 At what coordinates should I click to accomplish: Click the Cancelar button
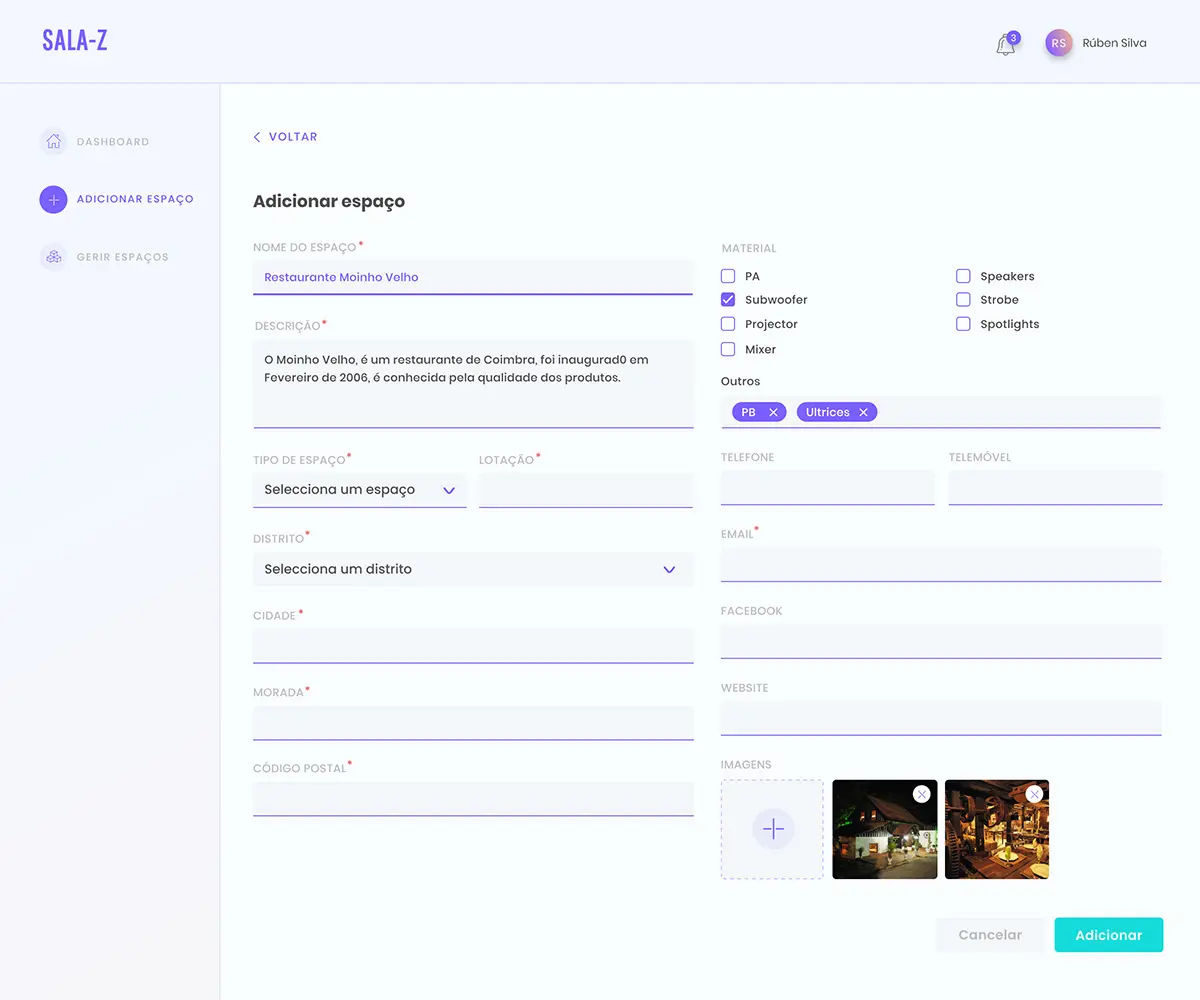(990, 935)
